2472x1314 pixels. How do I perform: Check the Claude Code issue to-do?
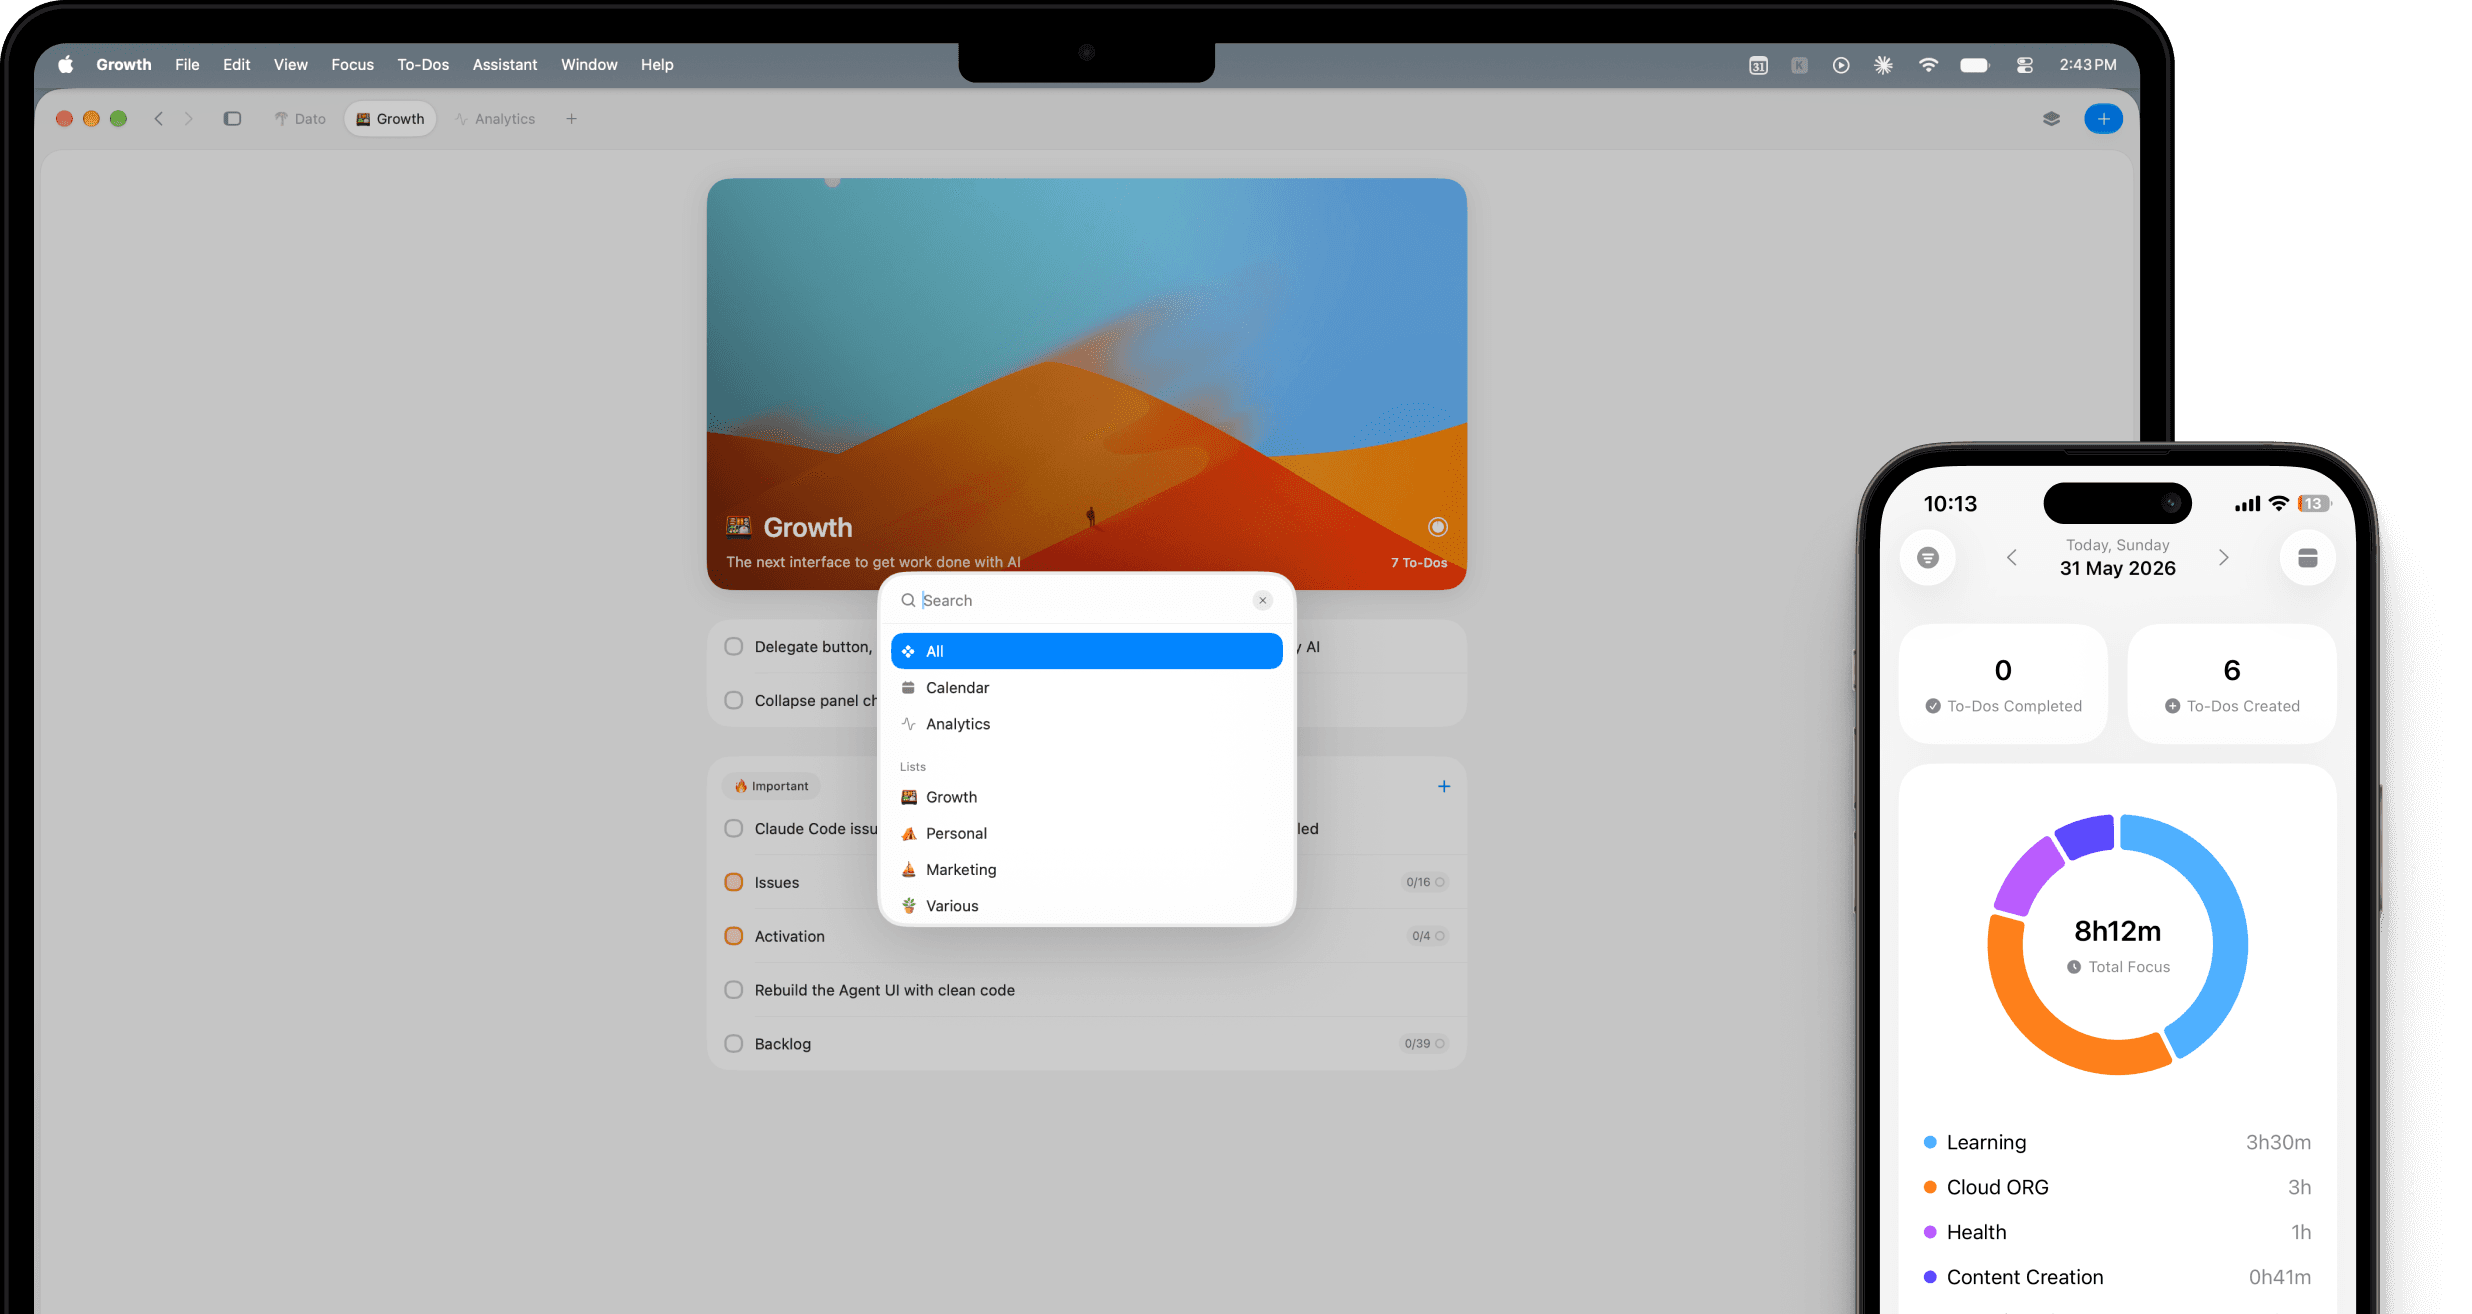pos(734,828)
